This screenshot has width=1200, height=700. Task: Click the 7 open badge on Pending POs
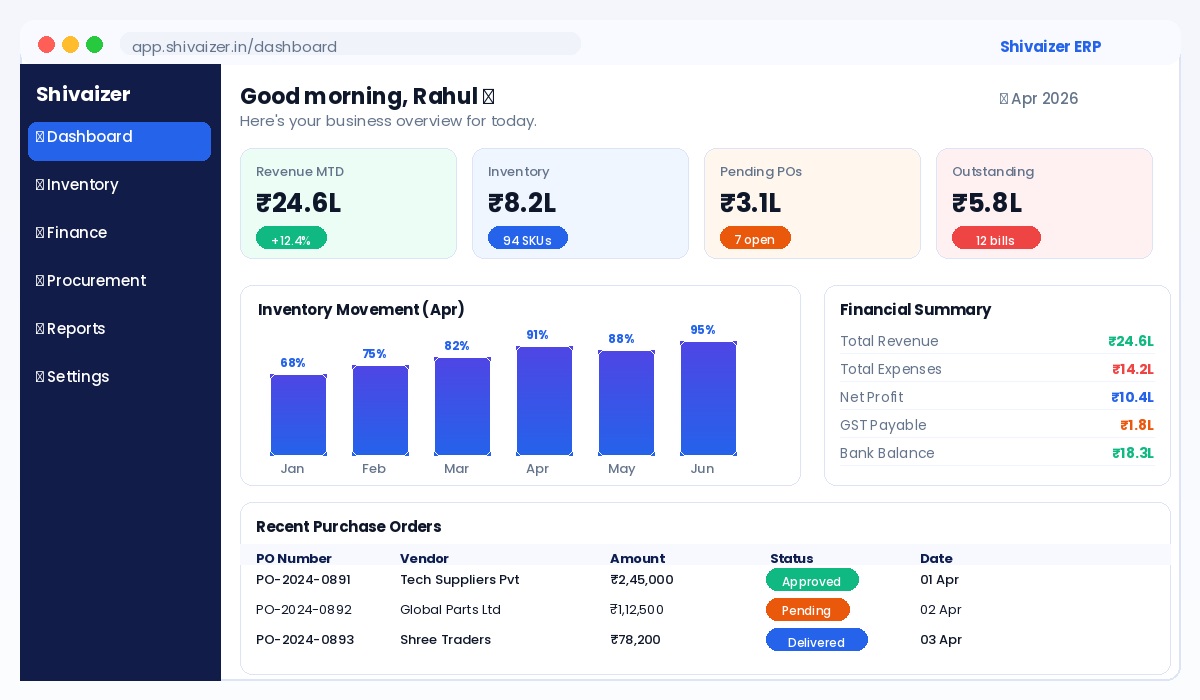coord(755,238)
